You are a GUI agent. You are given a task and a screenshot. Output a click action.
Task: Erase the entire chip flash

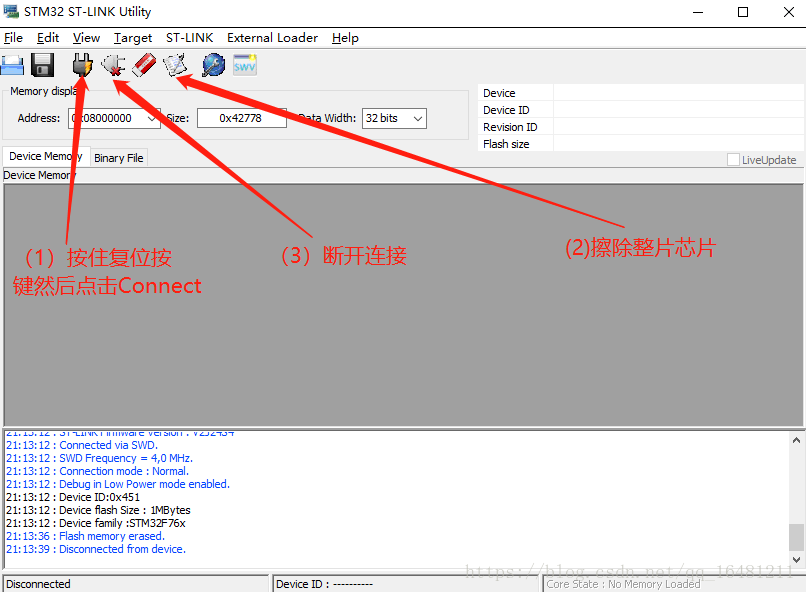[x=143, y=64]
